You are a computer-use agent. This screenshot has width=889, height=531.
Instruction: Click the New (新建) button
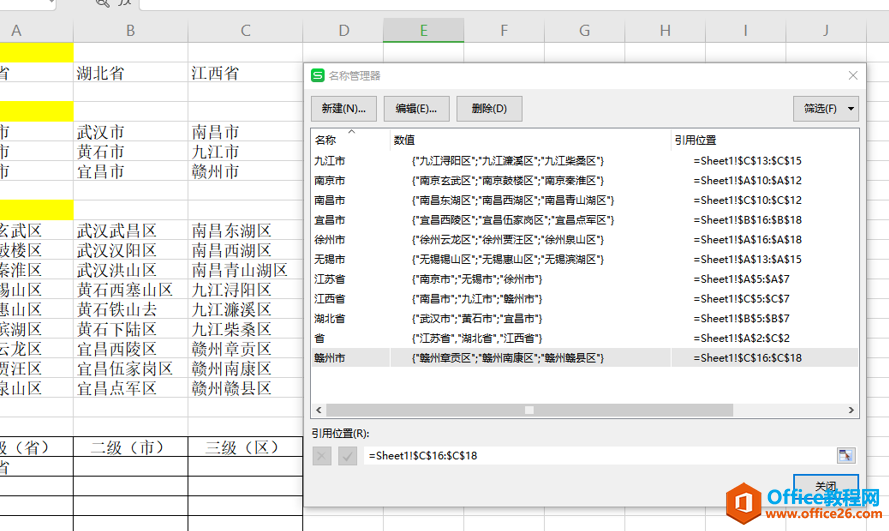point(343,109)
